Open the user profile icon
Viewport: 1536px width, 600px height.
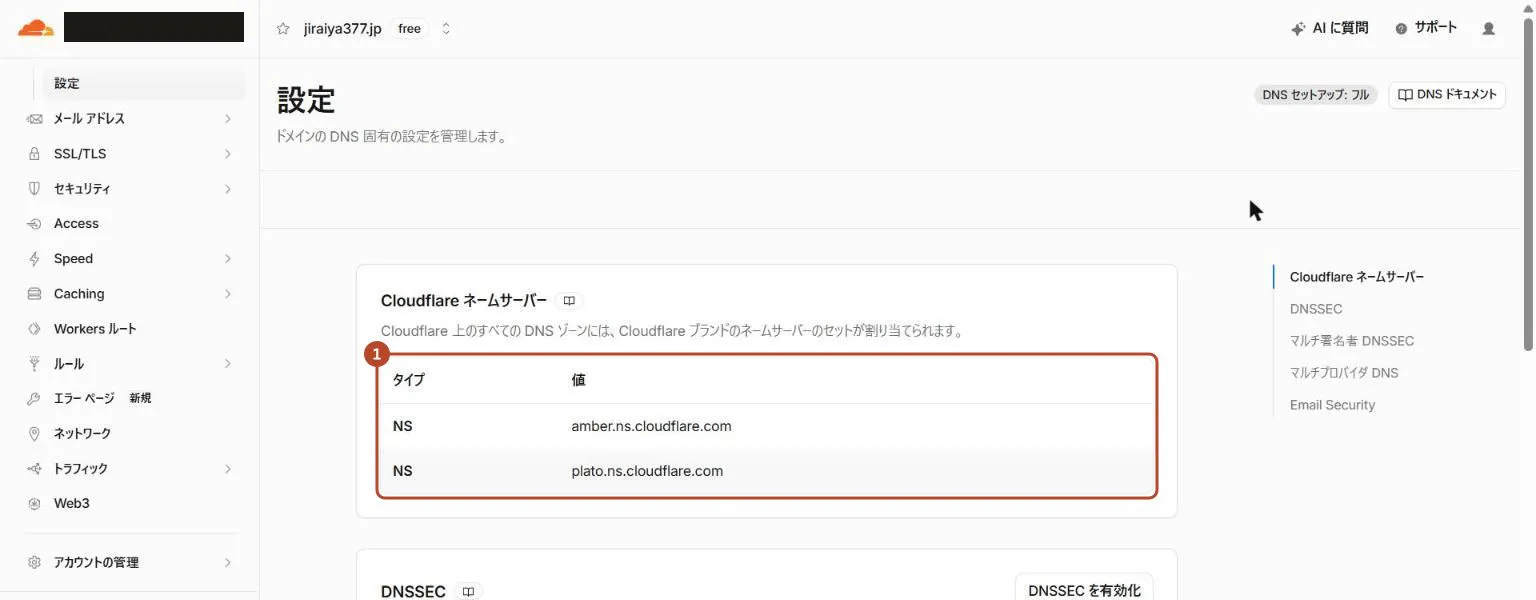(x=1488, y=28)
